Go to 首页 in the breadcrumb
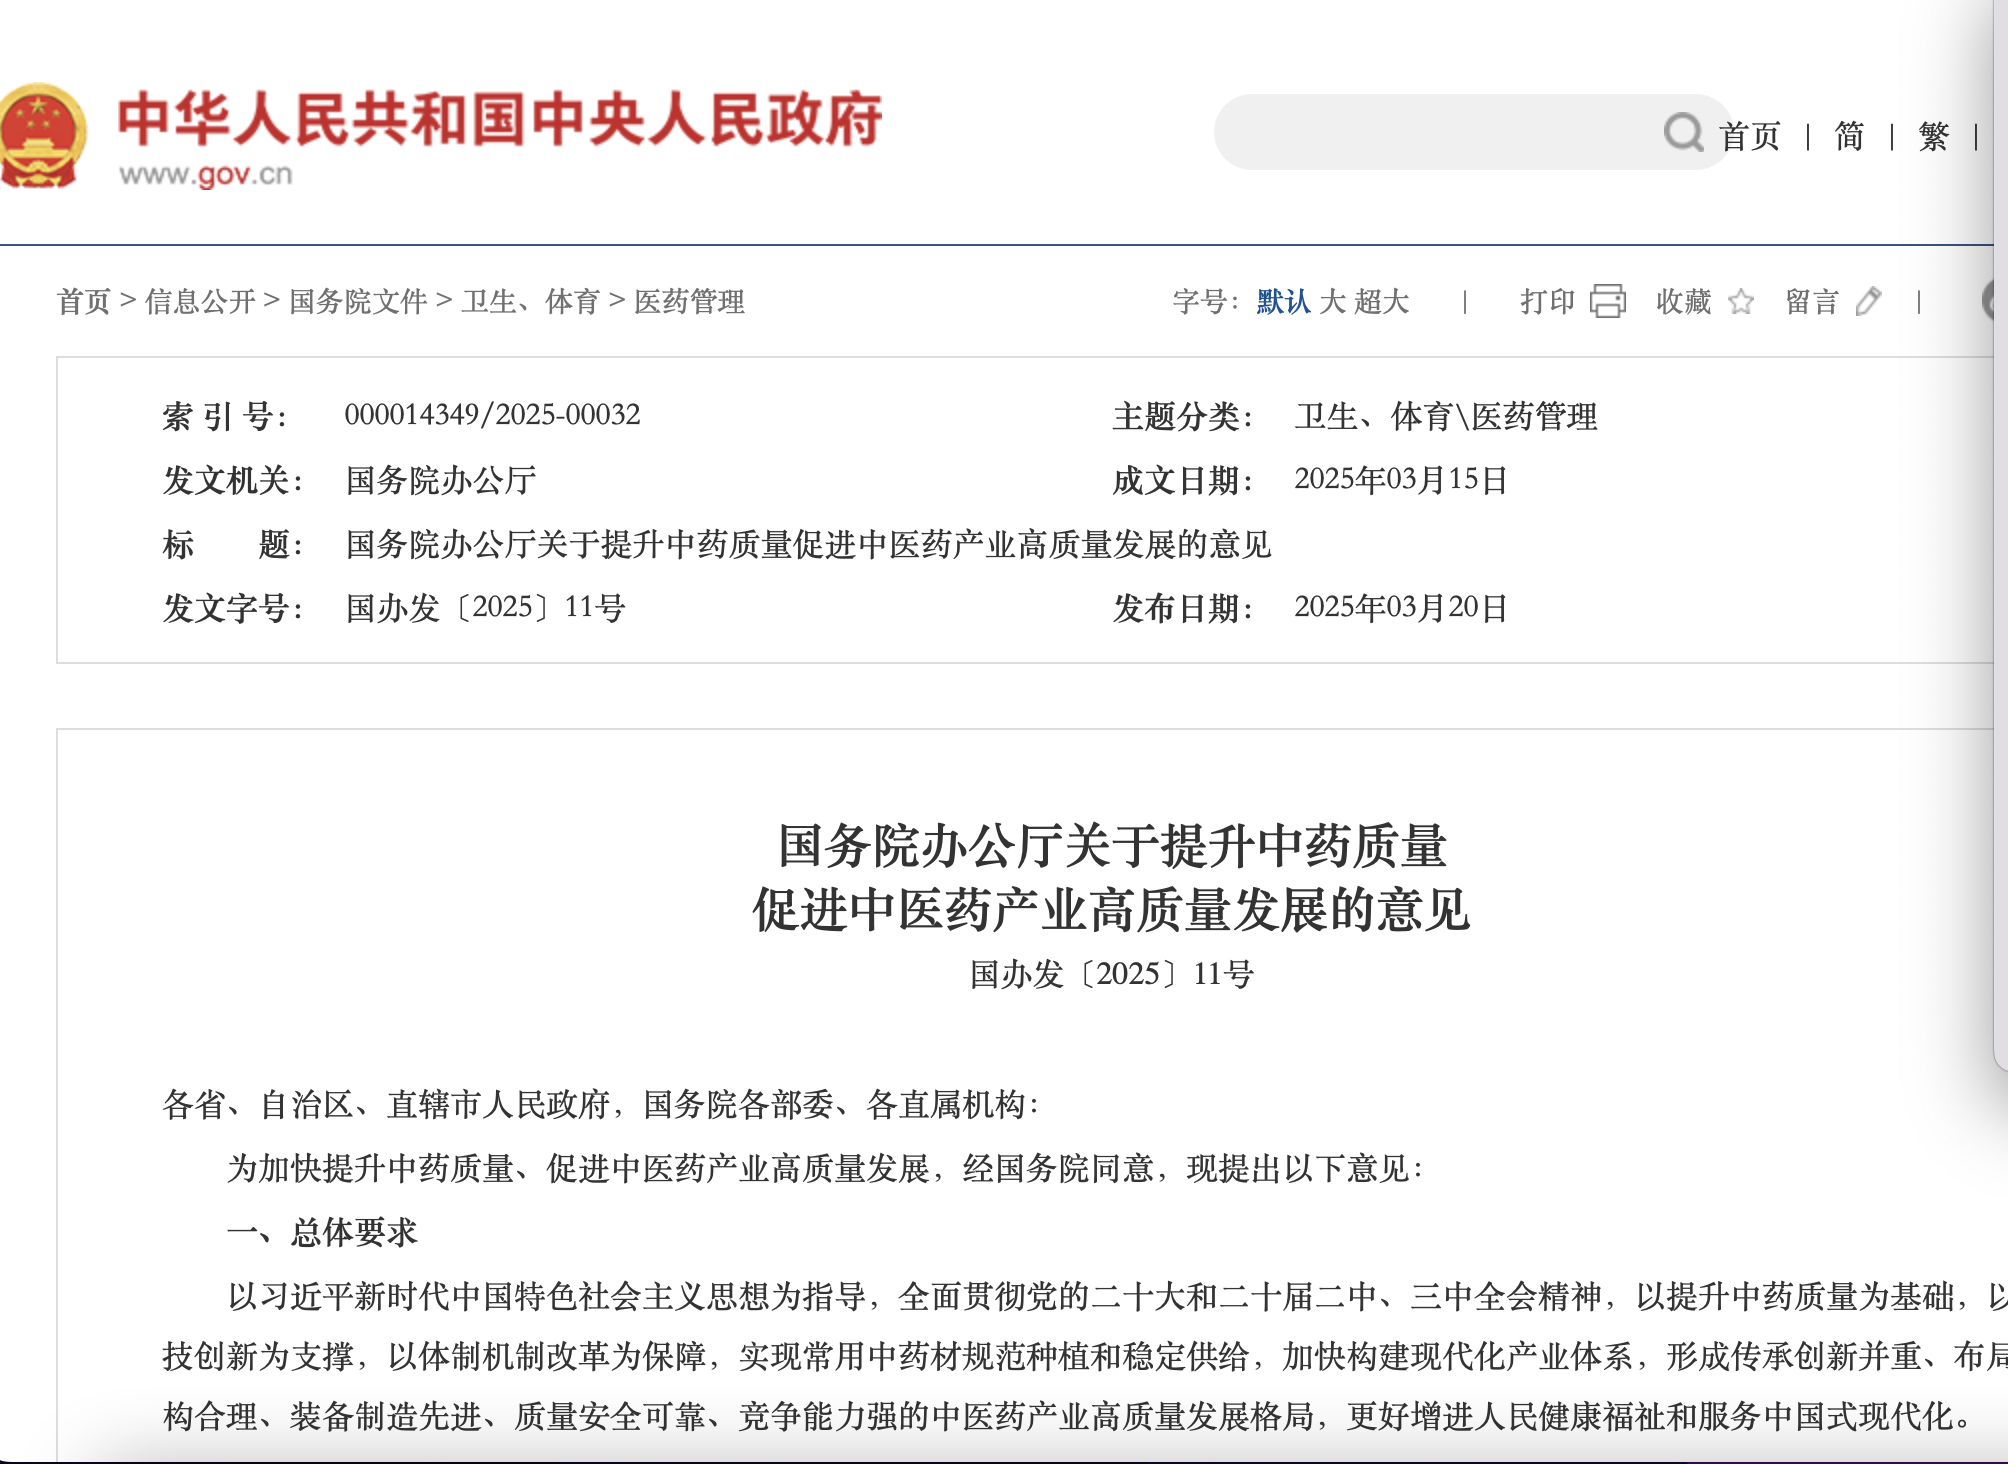 point(84,301)
